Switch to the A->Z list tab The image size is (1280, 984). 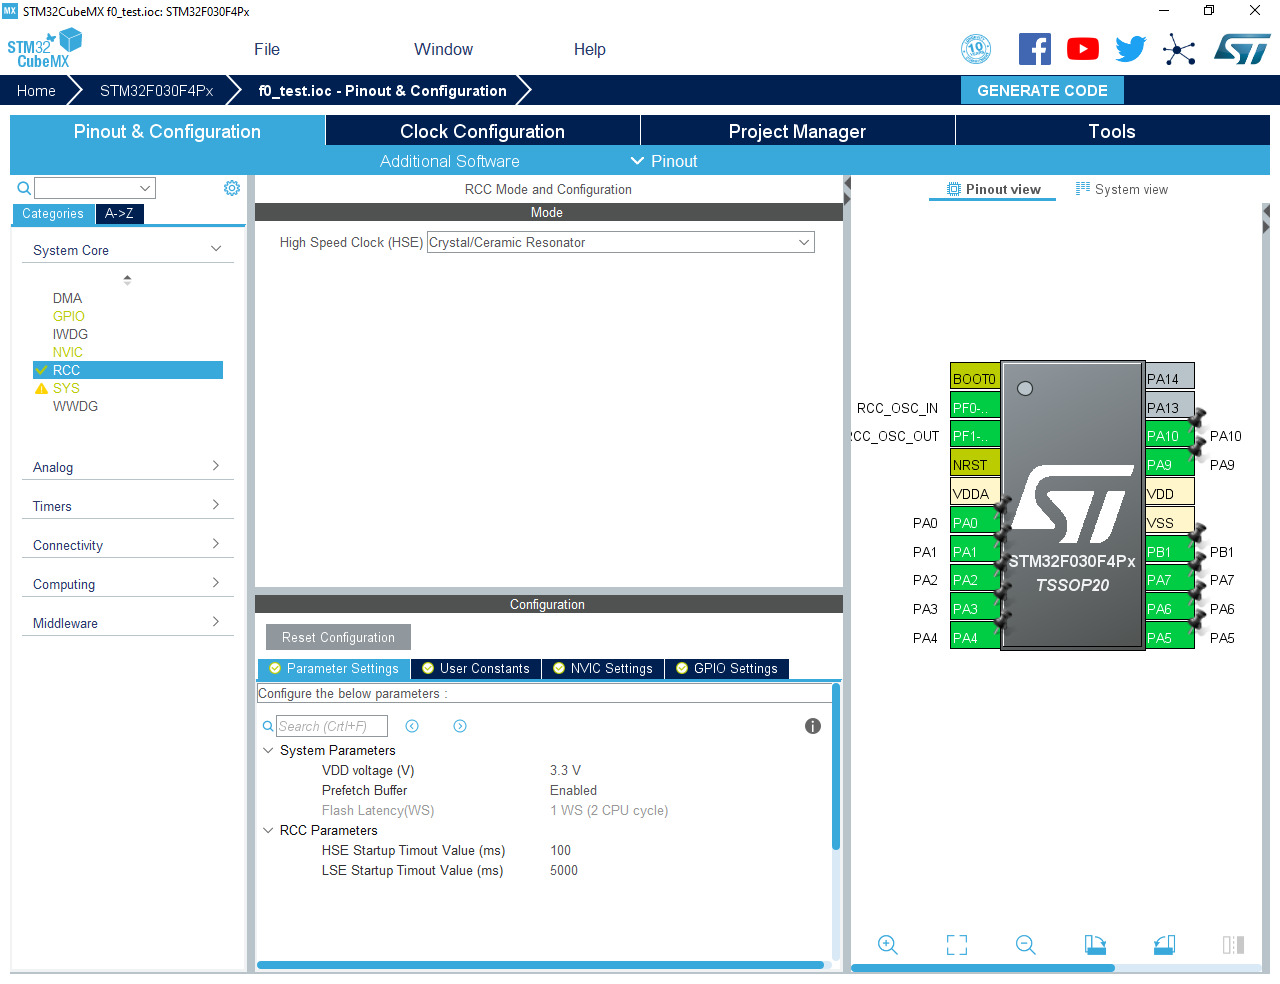click(119, 213)
